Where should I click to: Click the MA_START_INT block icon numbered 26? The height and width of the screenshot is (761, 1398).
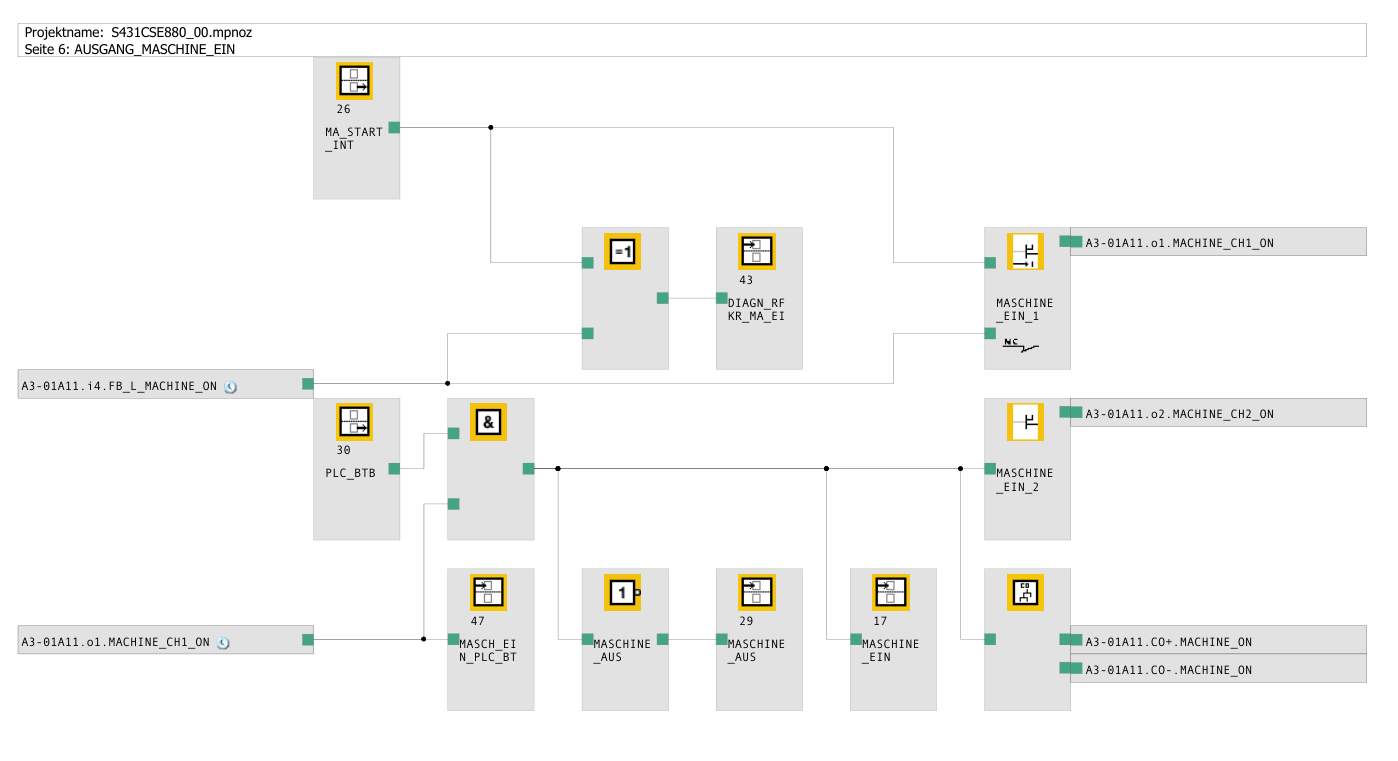pyautogui.click(x=354, y=80)
